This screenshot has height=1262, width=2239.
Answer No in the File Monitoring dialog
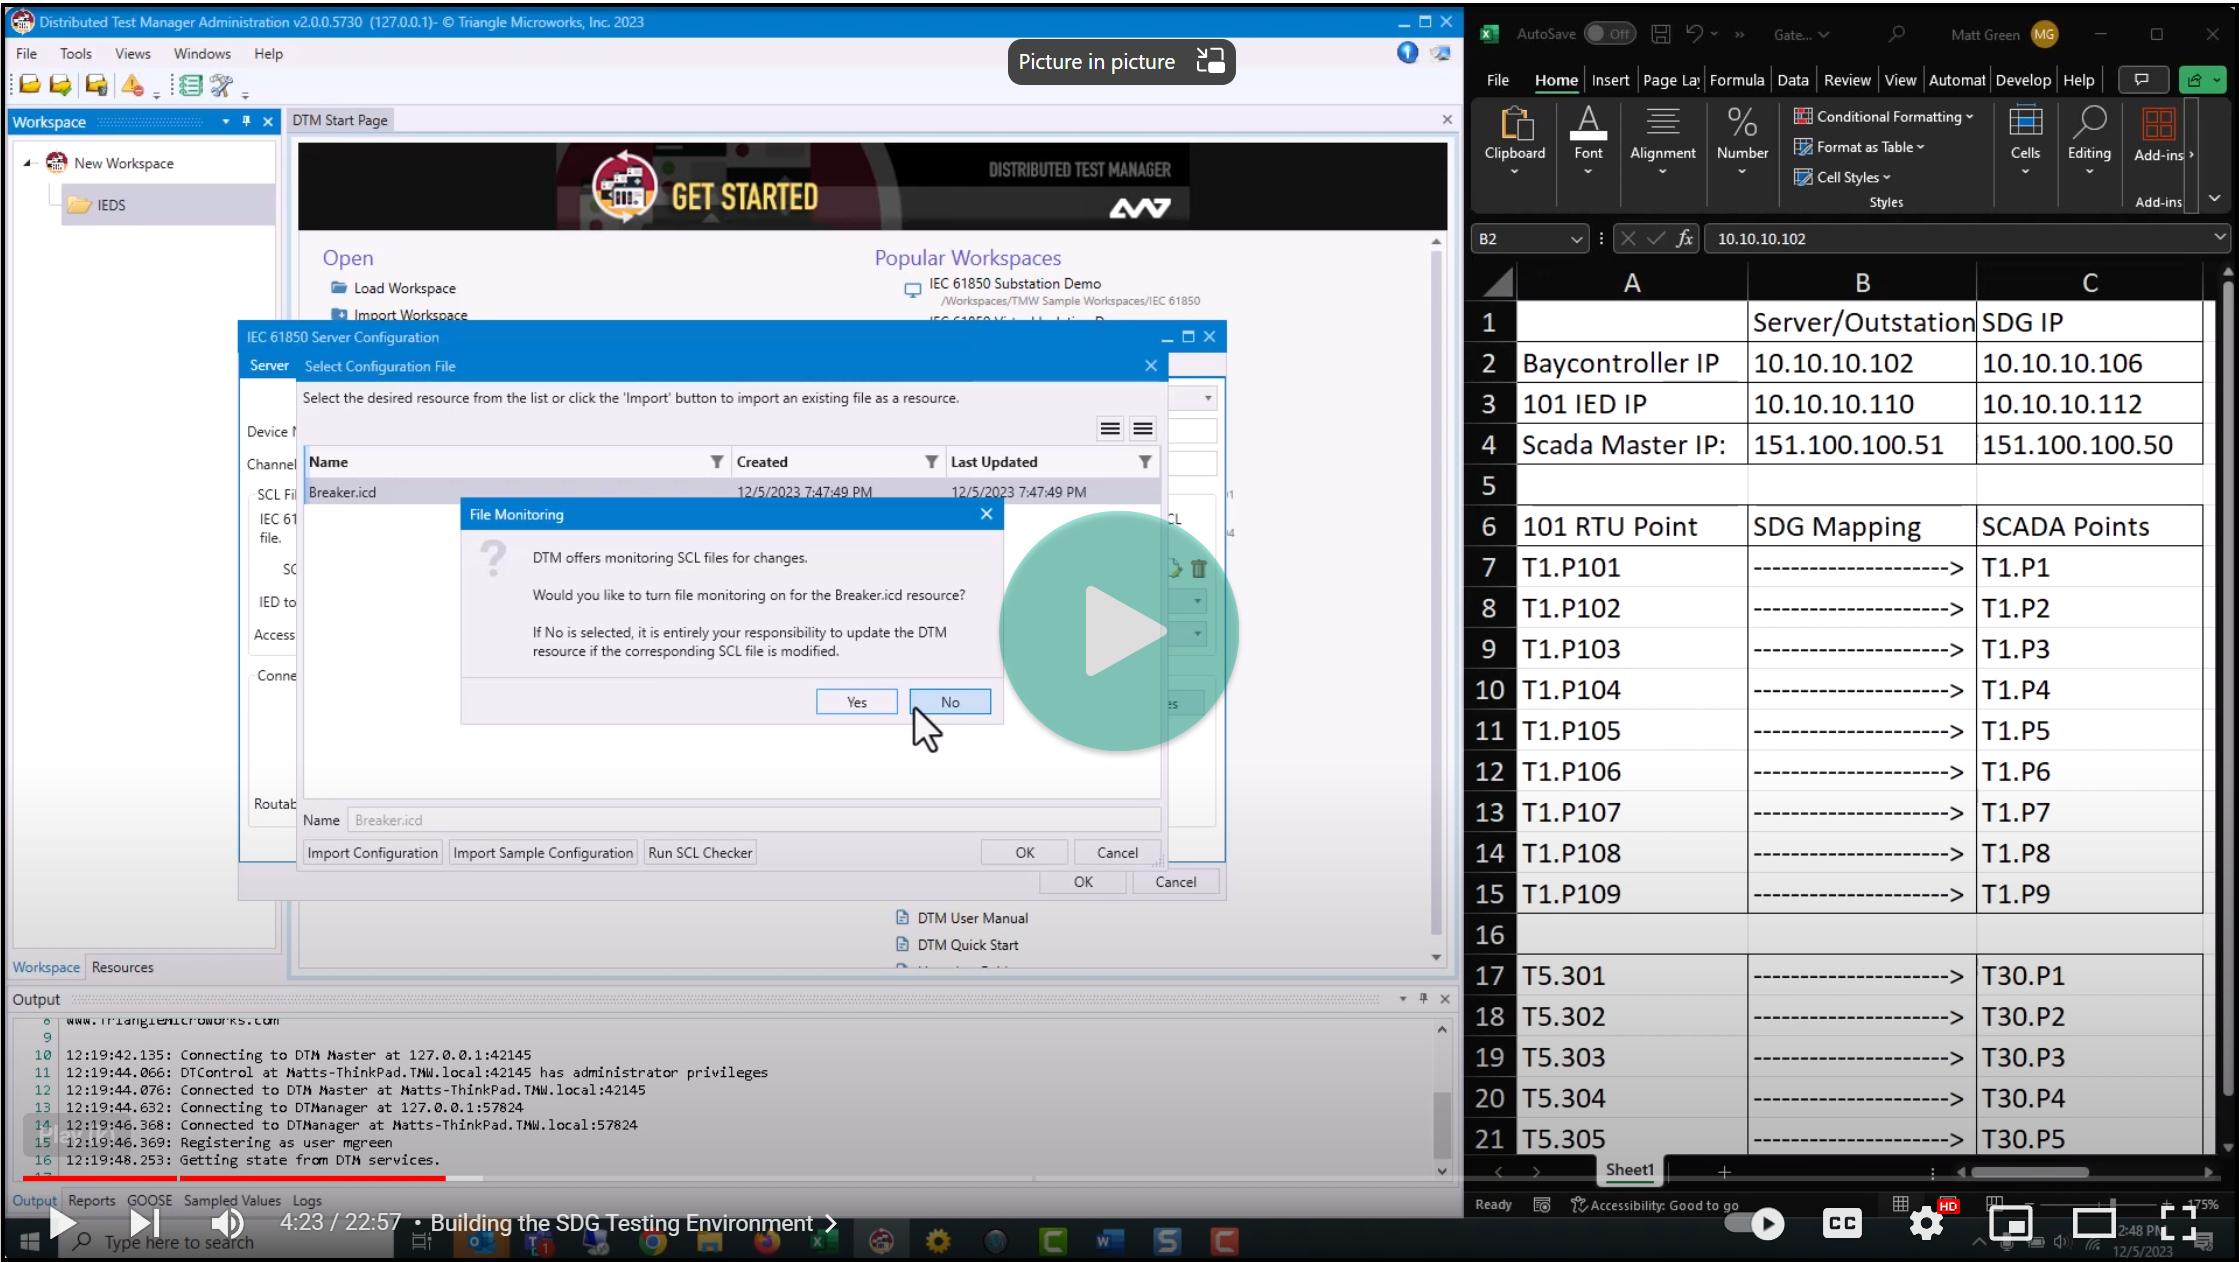[948, 701]
